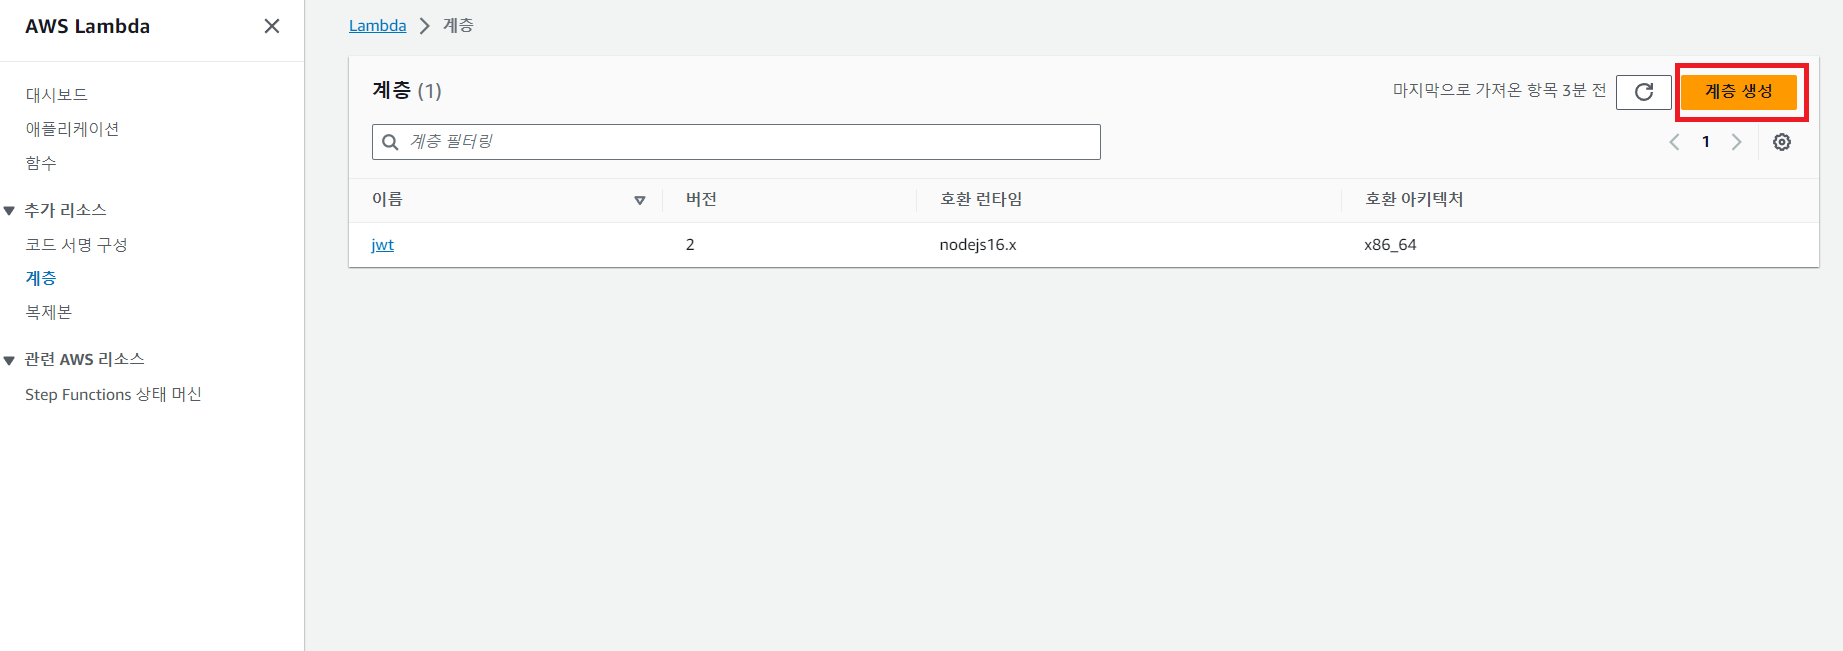1843x651 pixels.
Task: Collapse the 관련 AWS 리소스 section
Action: (9, 360)
